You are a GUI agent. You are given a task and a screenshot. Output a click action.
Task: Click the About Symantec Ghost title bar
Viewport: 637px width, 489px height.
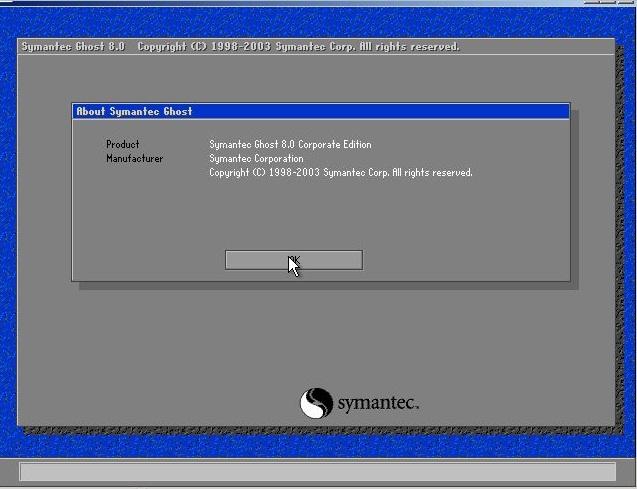tap(321, 111)
